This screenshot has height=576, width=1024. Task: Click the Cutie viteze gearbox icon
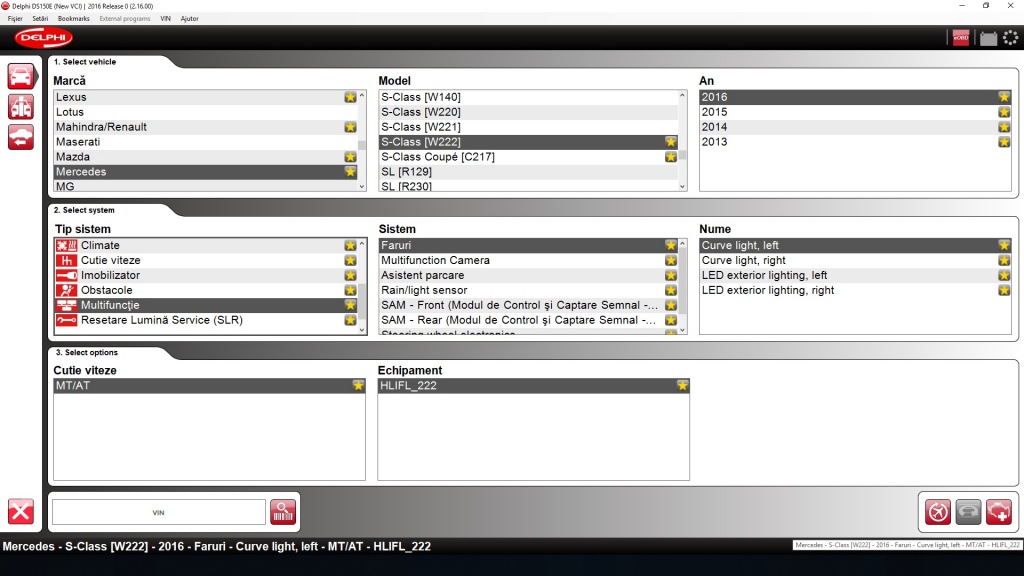66,261
